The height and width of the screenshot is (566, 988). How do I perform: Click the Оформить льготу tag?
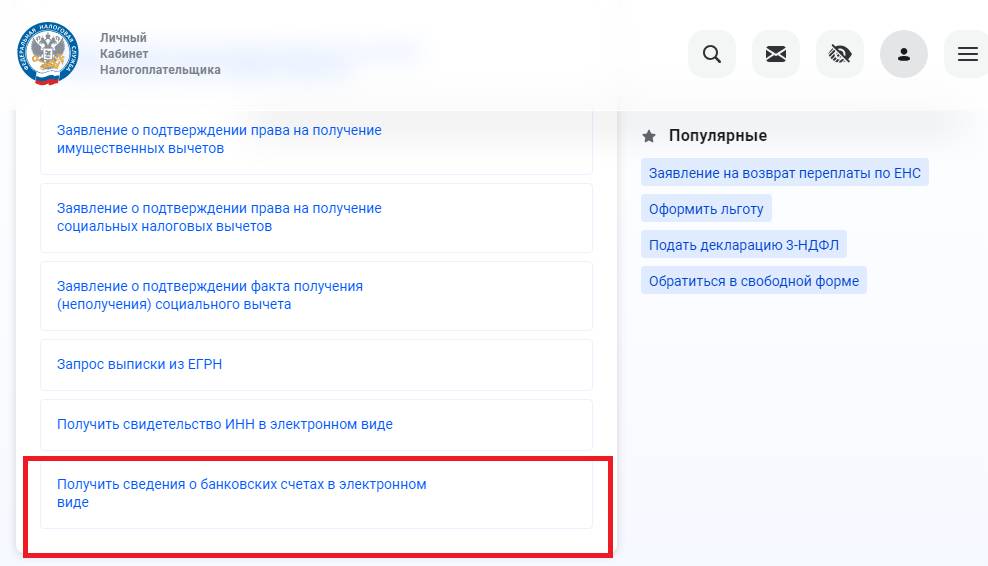pos(706,209)
